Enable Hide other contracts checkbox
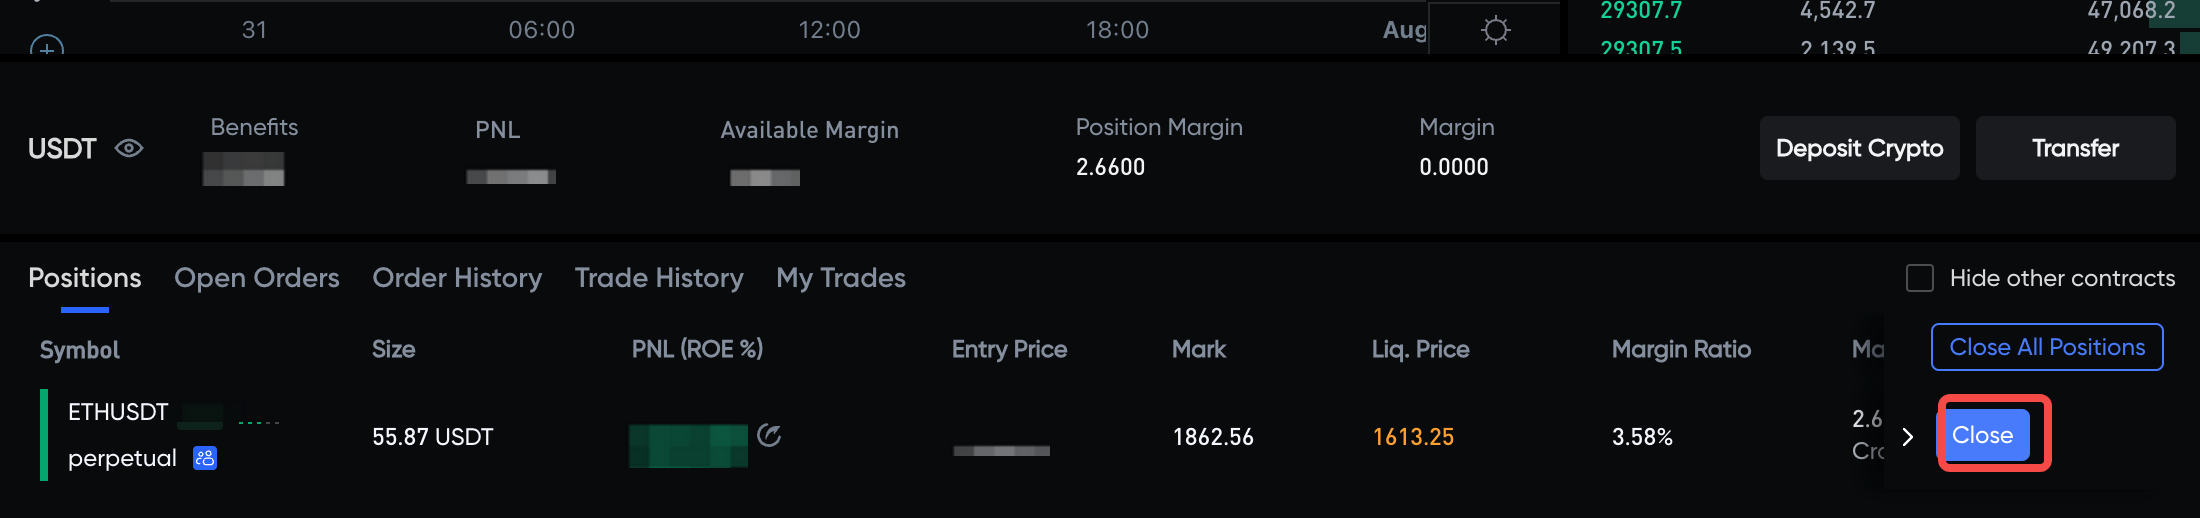 pos(1919,278)
